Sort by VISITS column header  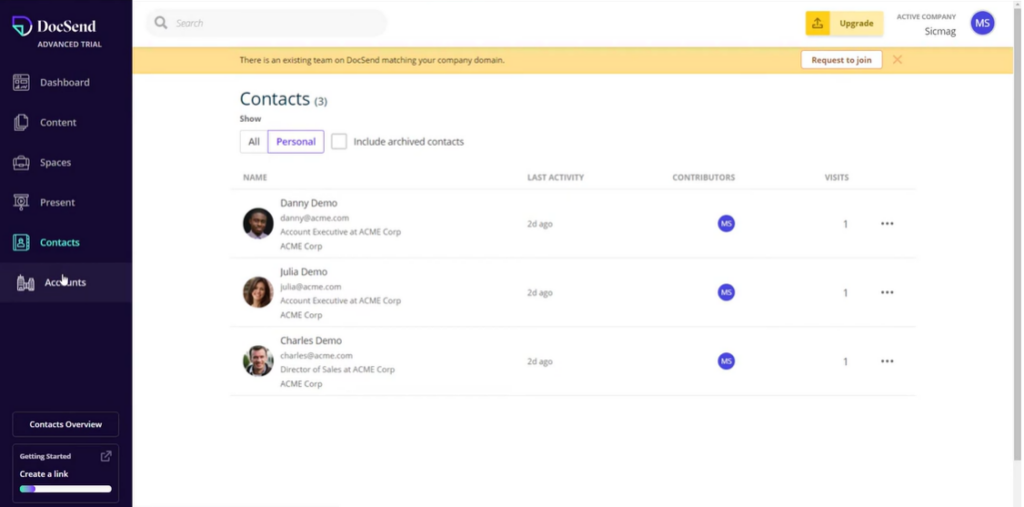pyautogui.click(x=837, y=177)
